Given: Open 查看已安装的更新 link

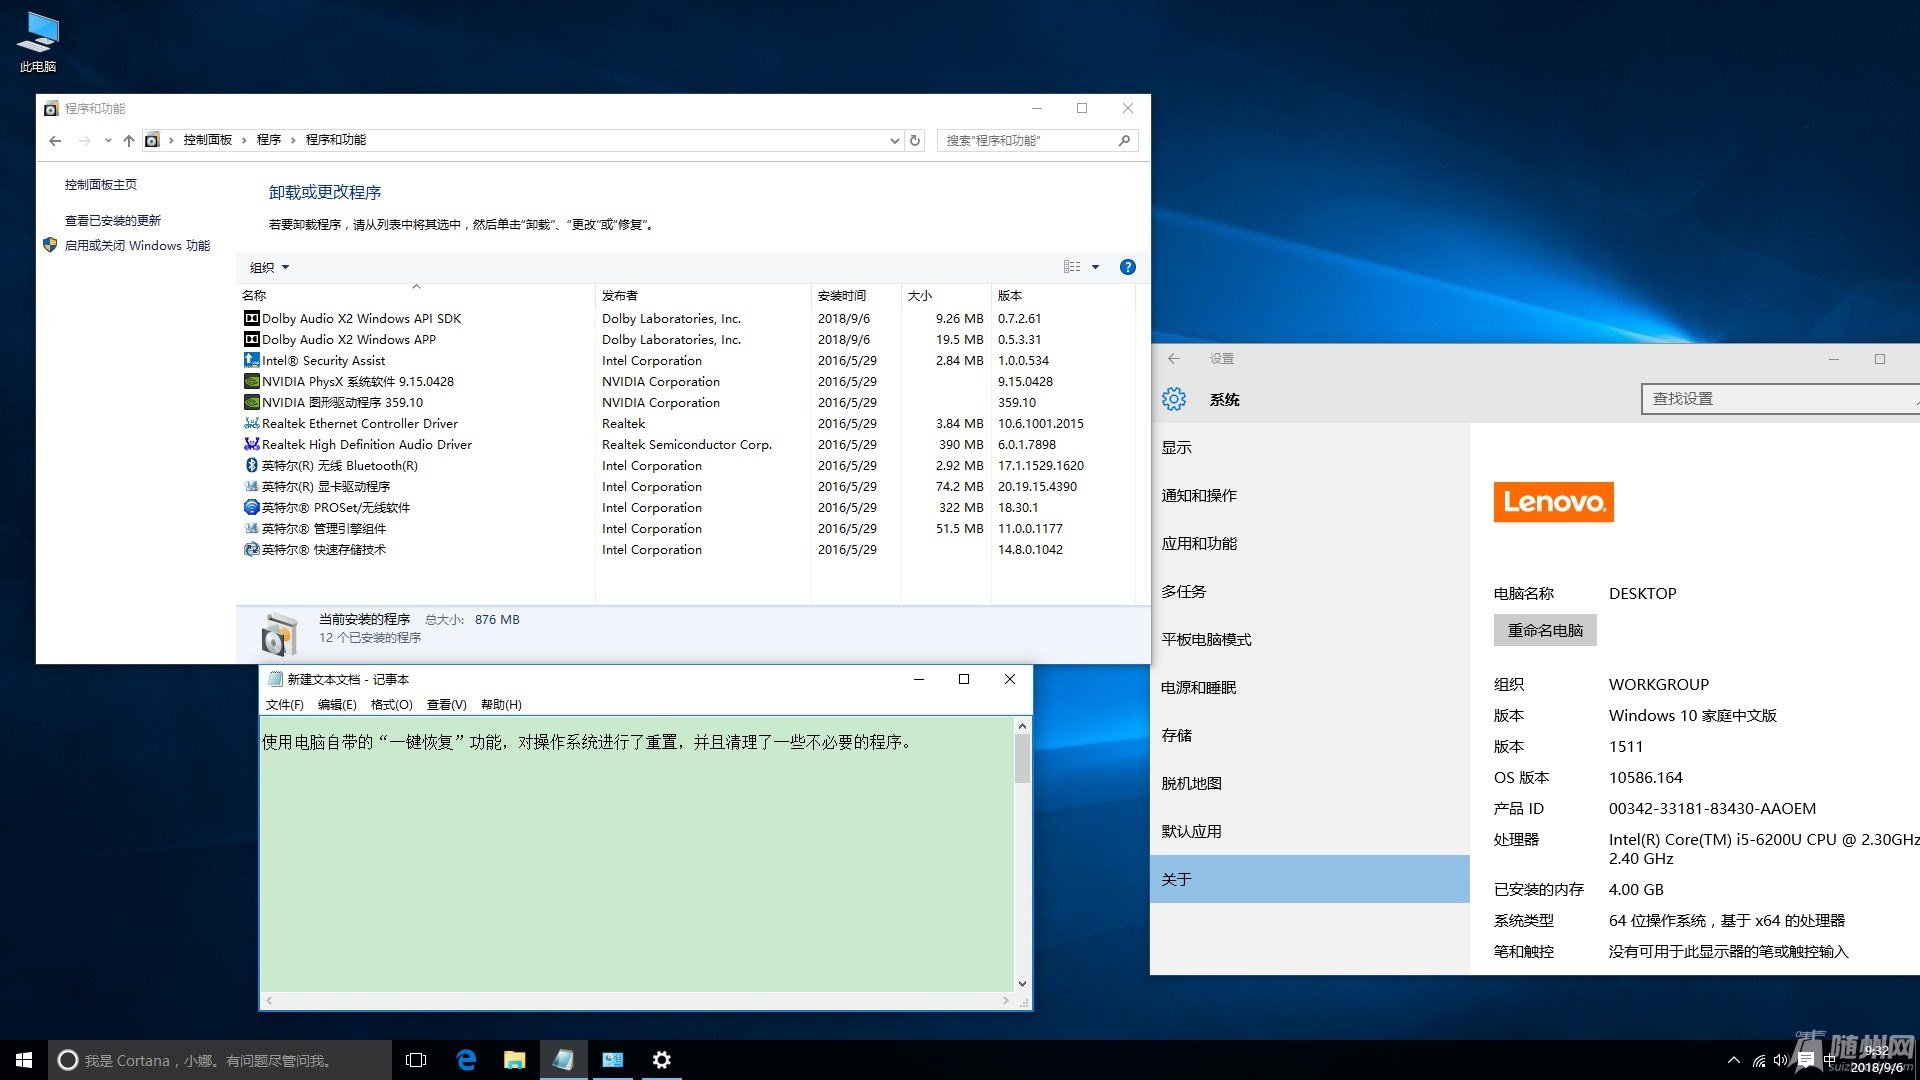Looking at the screenshot, I should click(x=113, y=220).
